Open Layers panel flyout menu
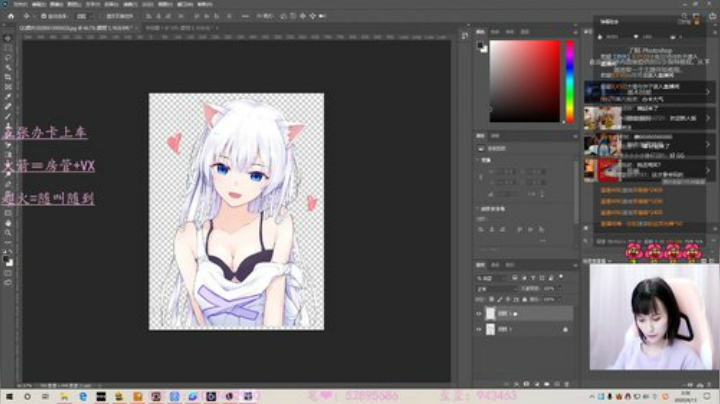This screenshot has width=720, height=404. [x=575, y=265]
